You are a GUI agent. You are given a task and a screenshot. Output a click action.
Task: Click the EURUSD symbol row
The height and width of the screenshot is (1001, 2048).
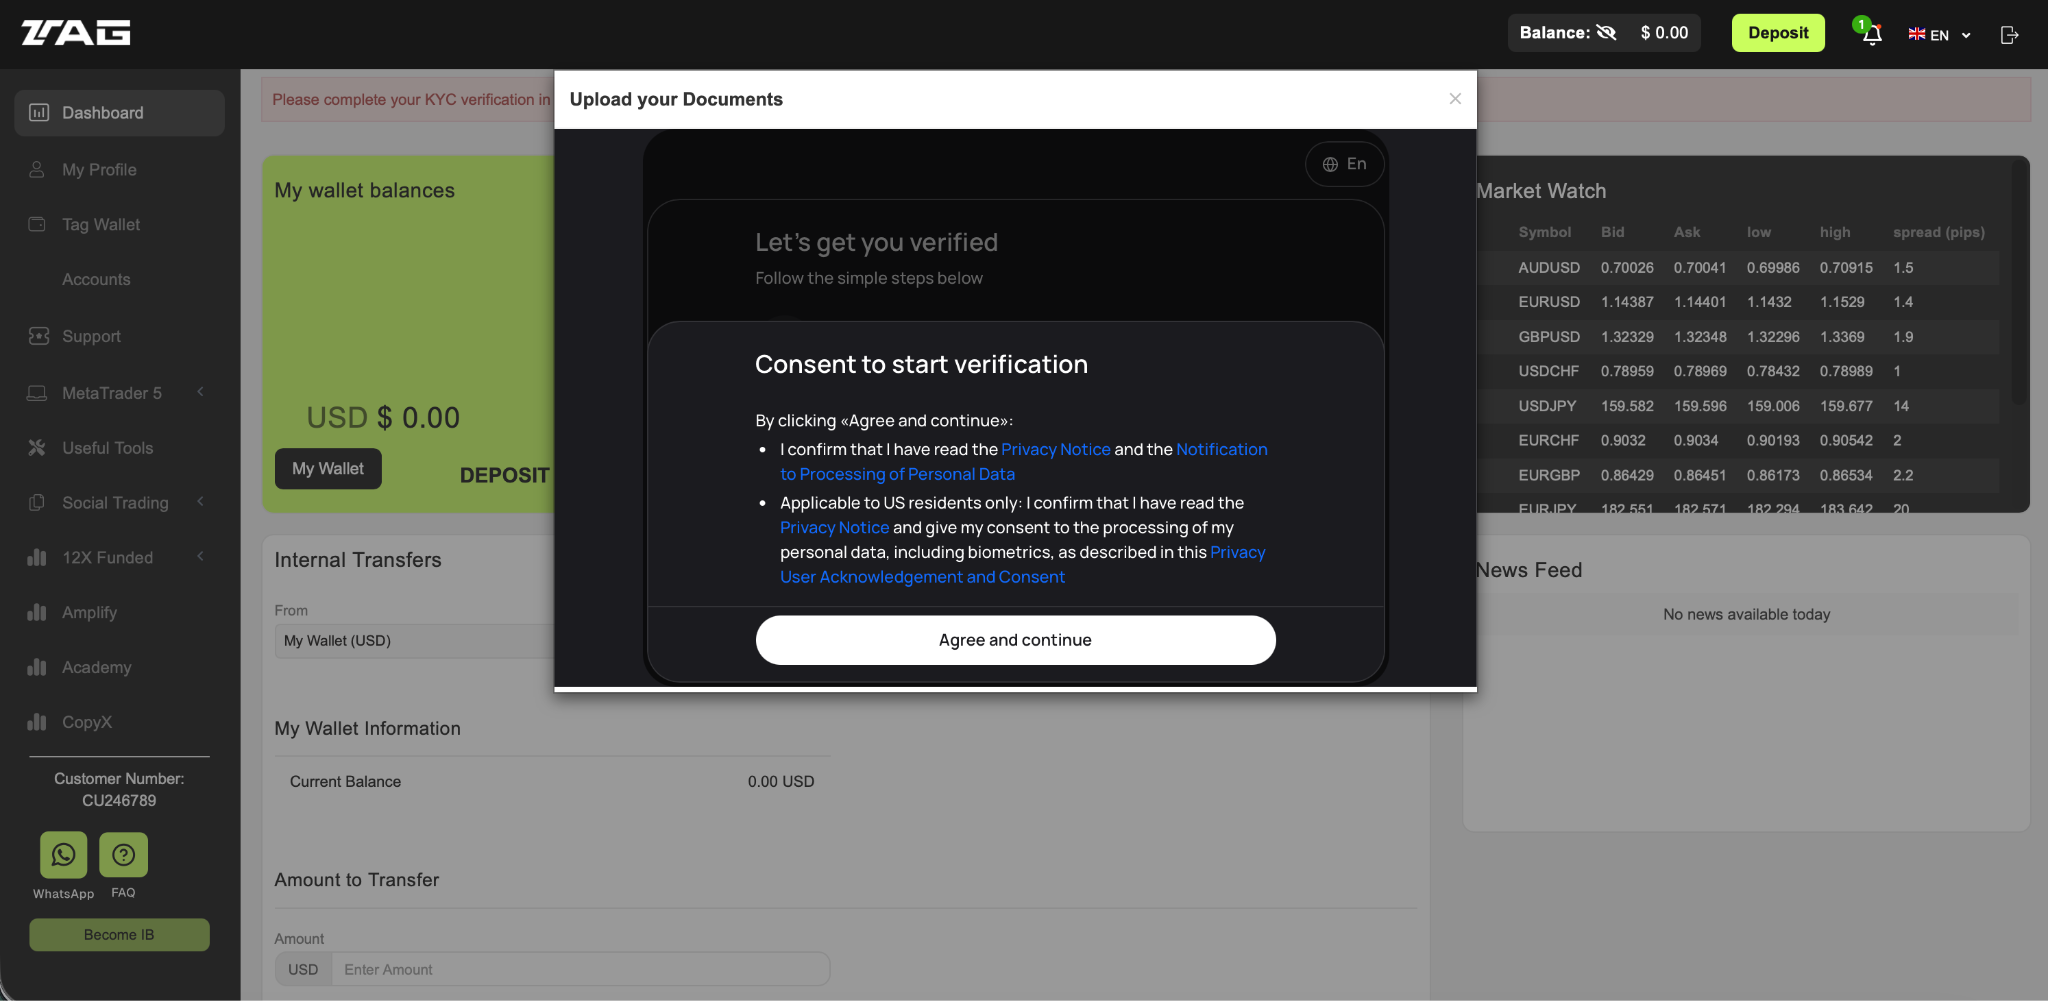pos(1738,302)
